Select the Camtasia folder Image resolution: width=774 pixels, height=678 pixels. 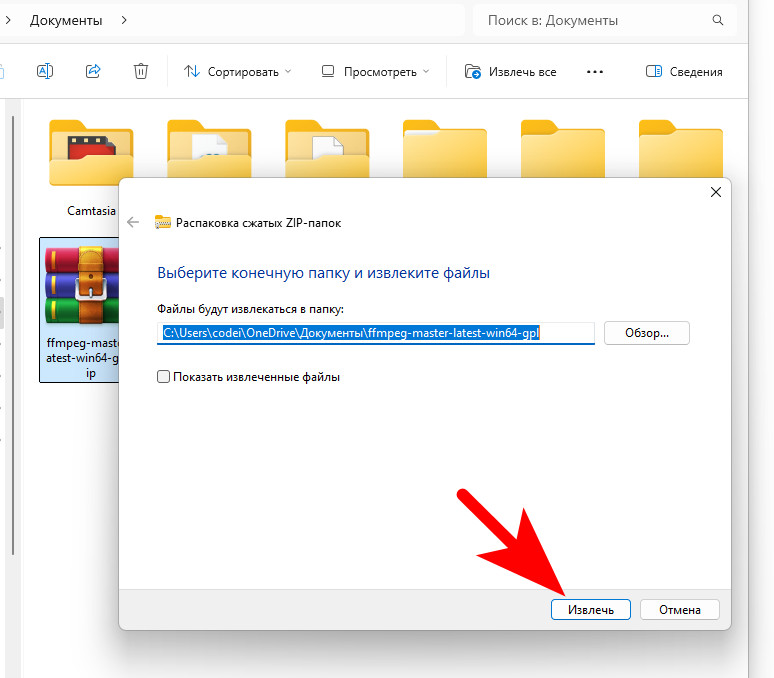tap(91, 168)
